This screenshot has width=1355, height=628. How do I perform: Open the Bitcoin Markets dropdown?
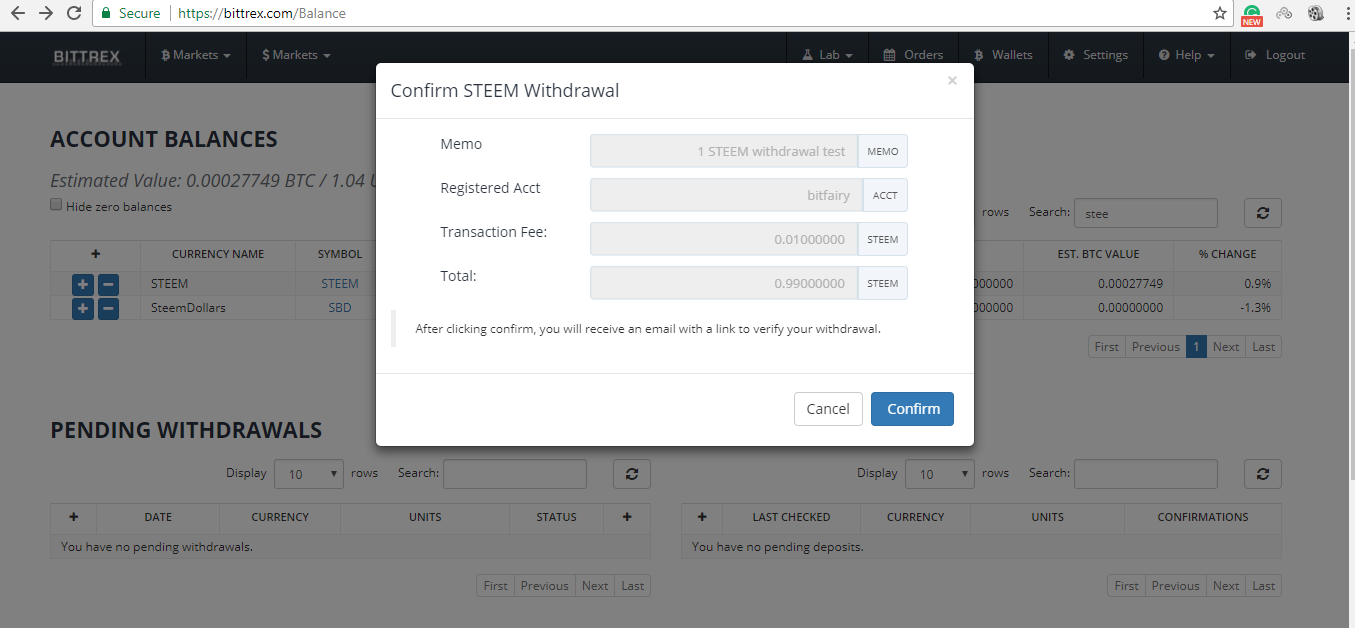click(x=196, y=55)
